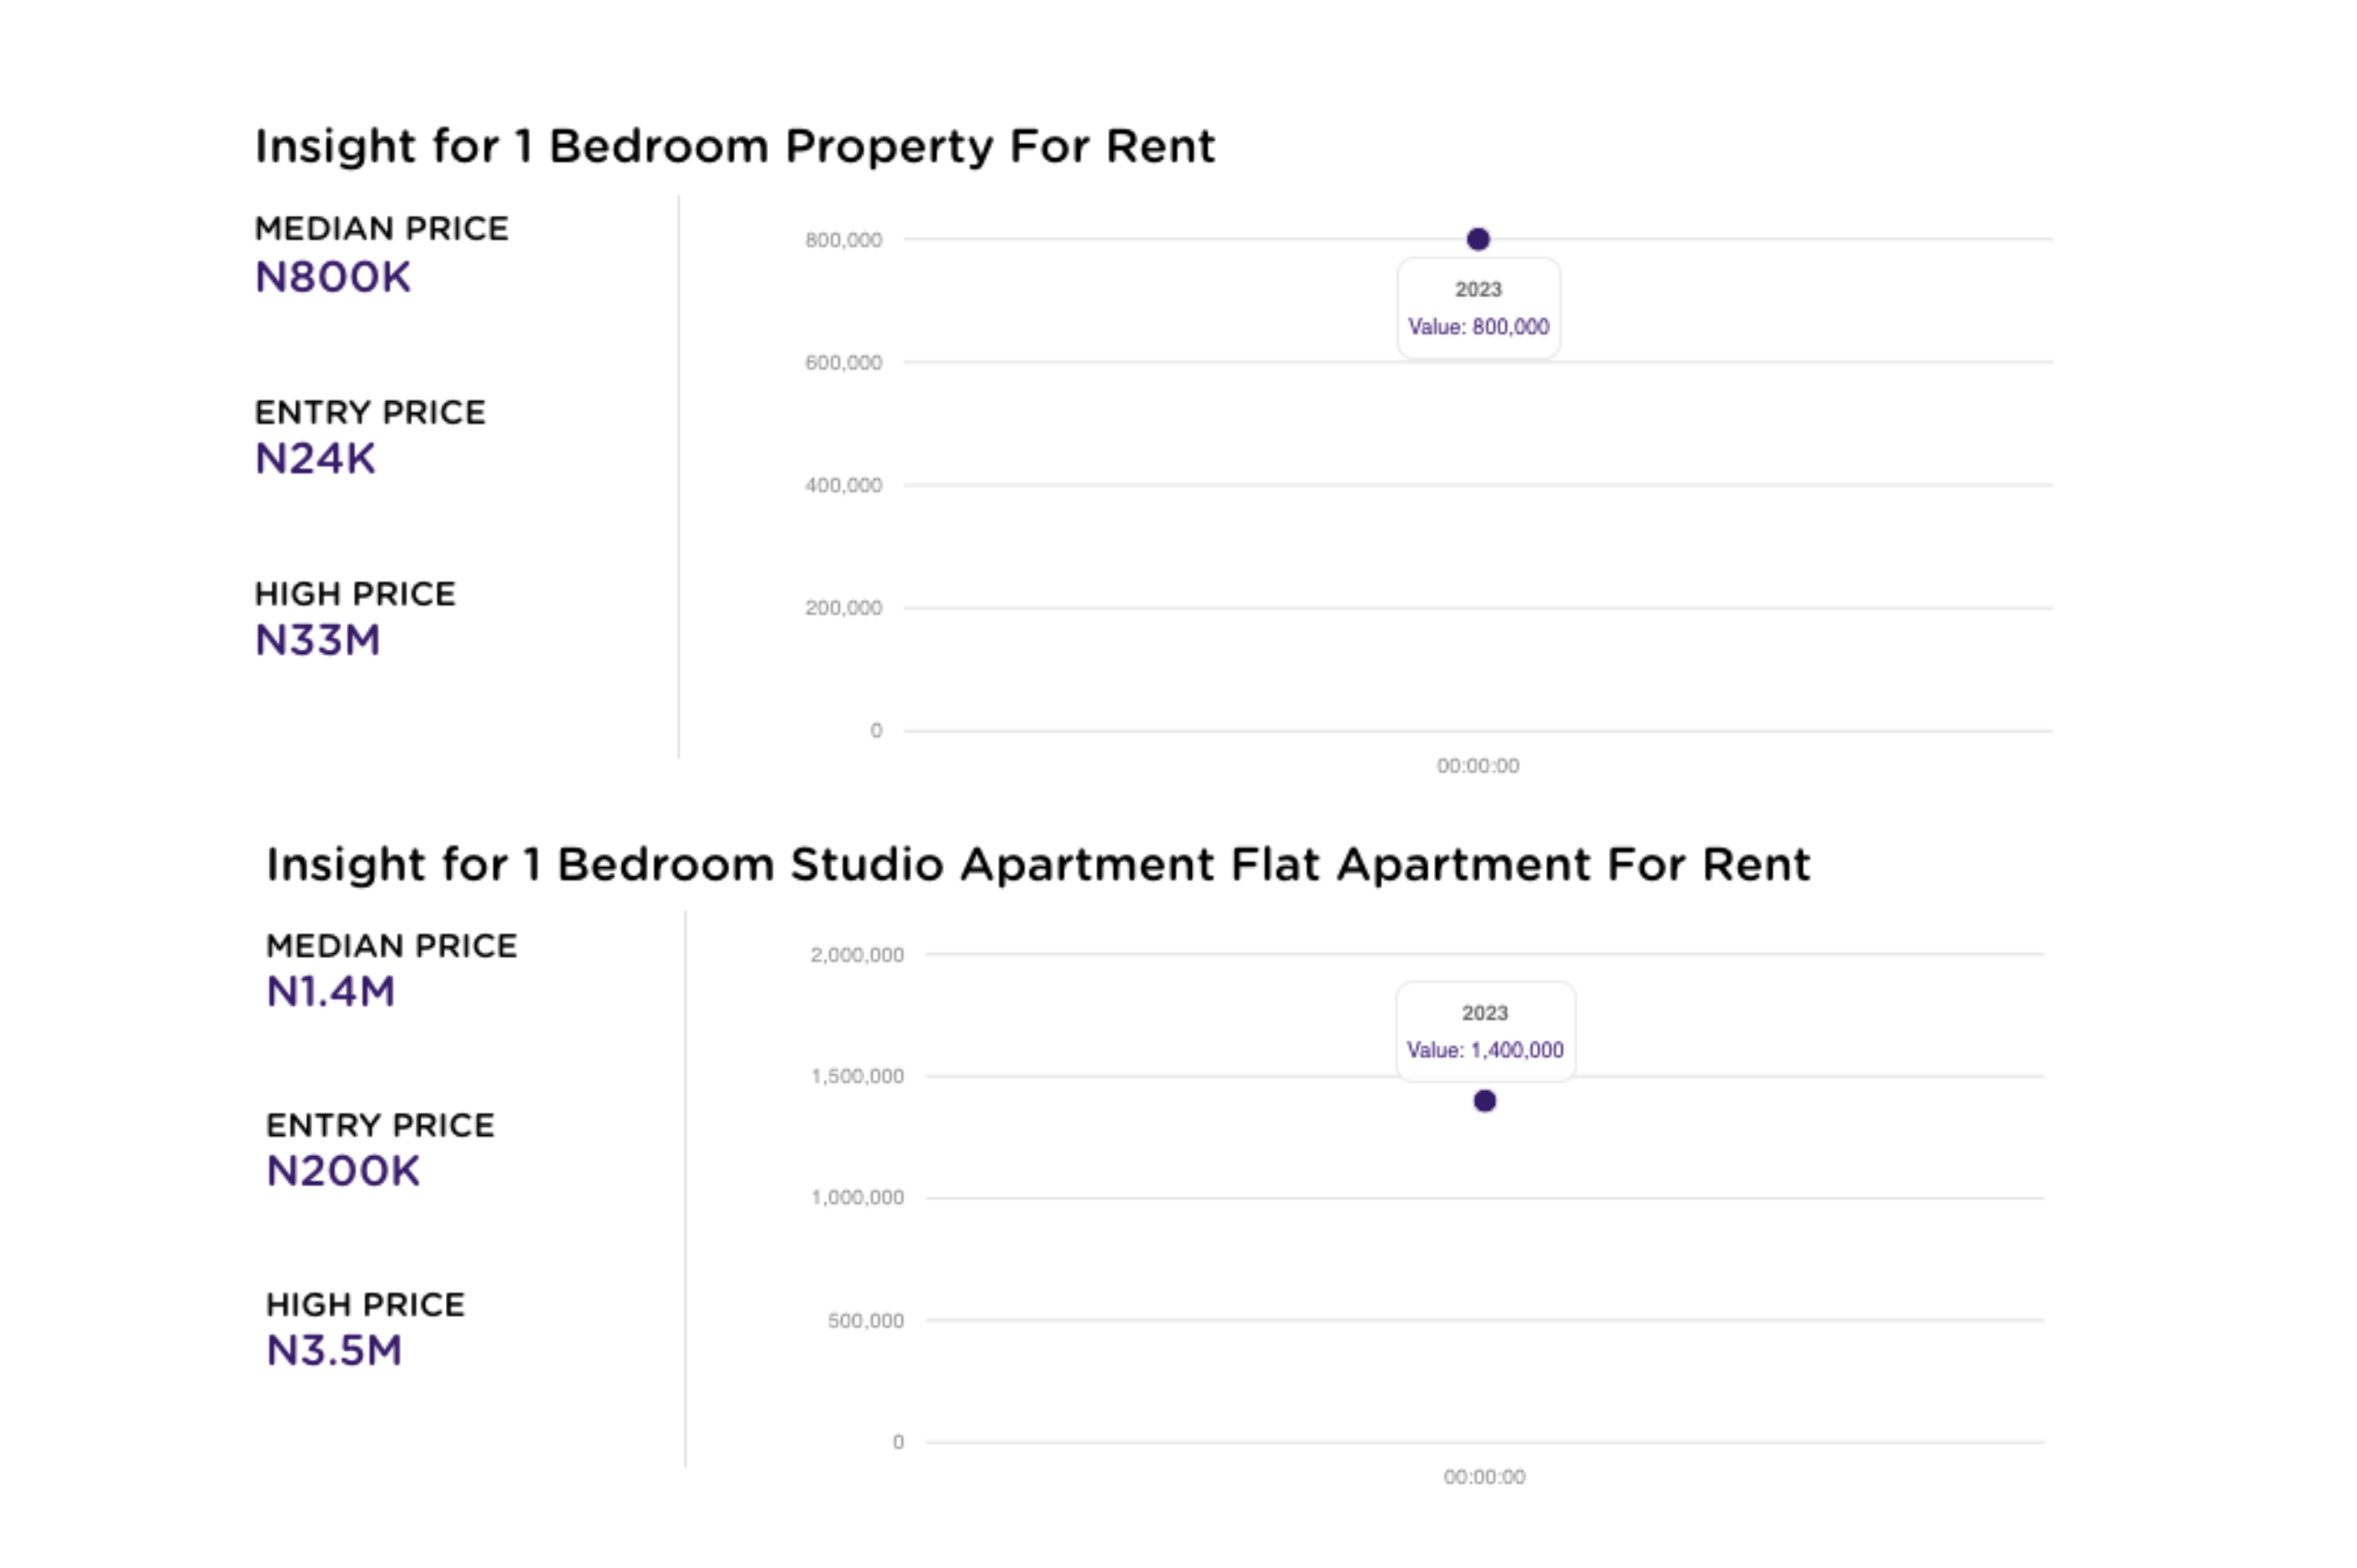
Task: Click the 1,500,000 y-axis label
Action: [x=857, y=1076]
